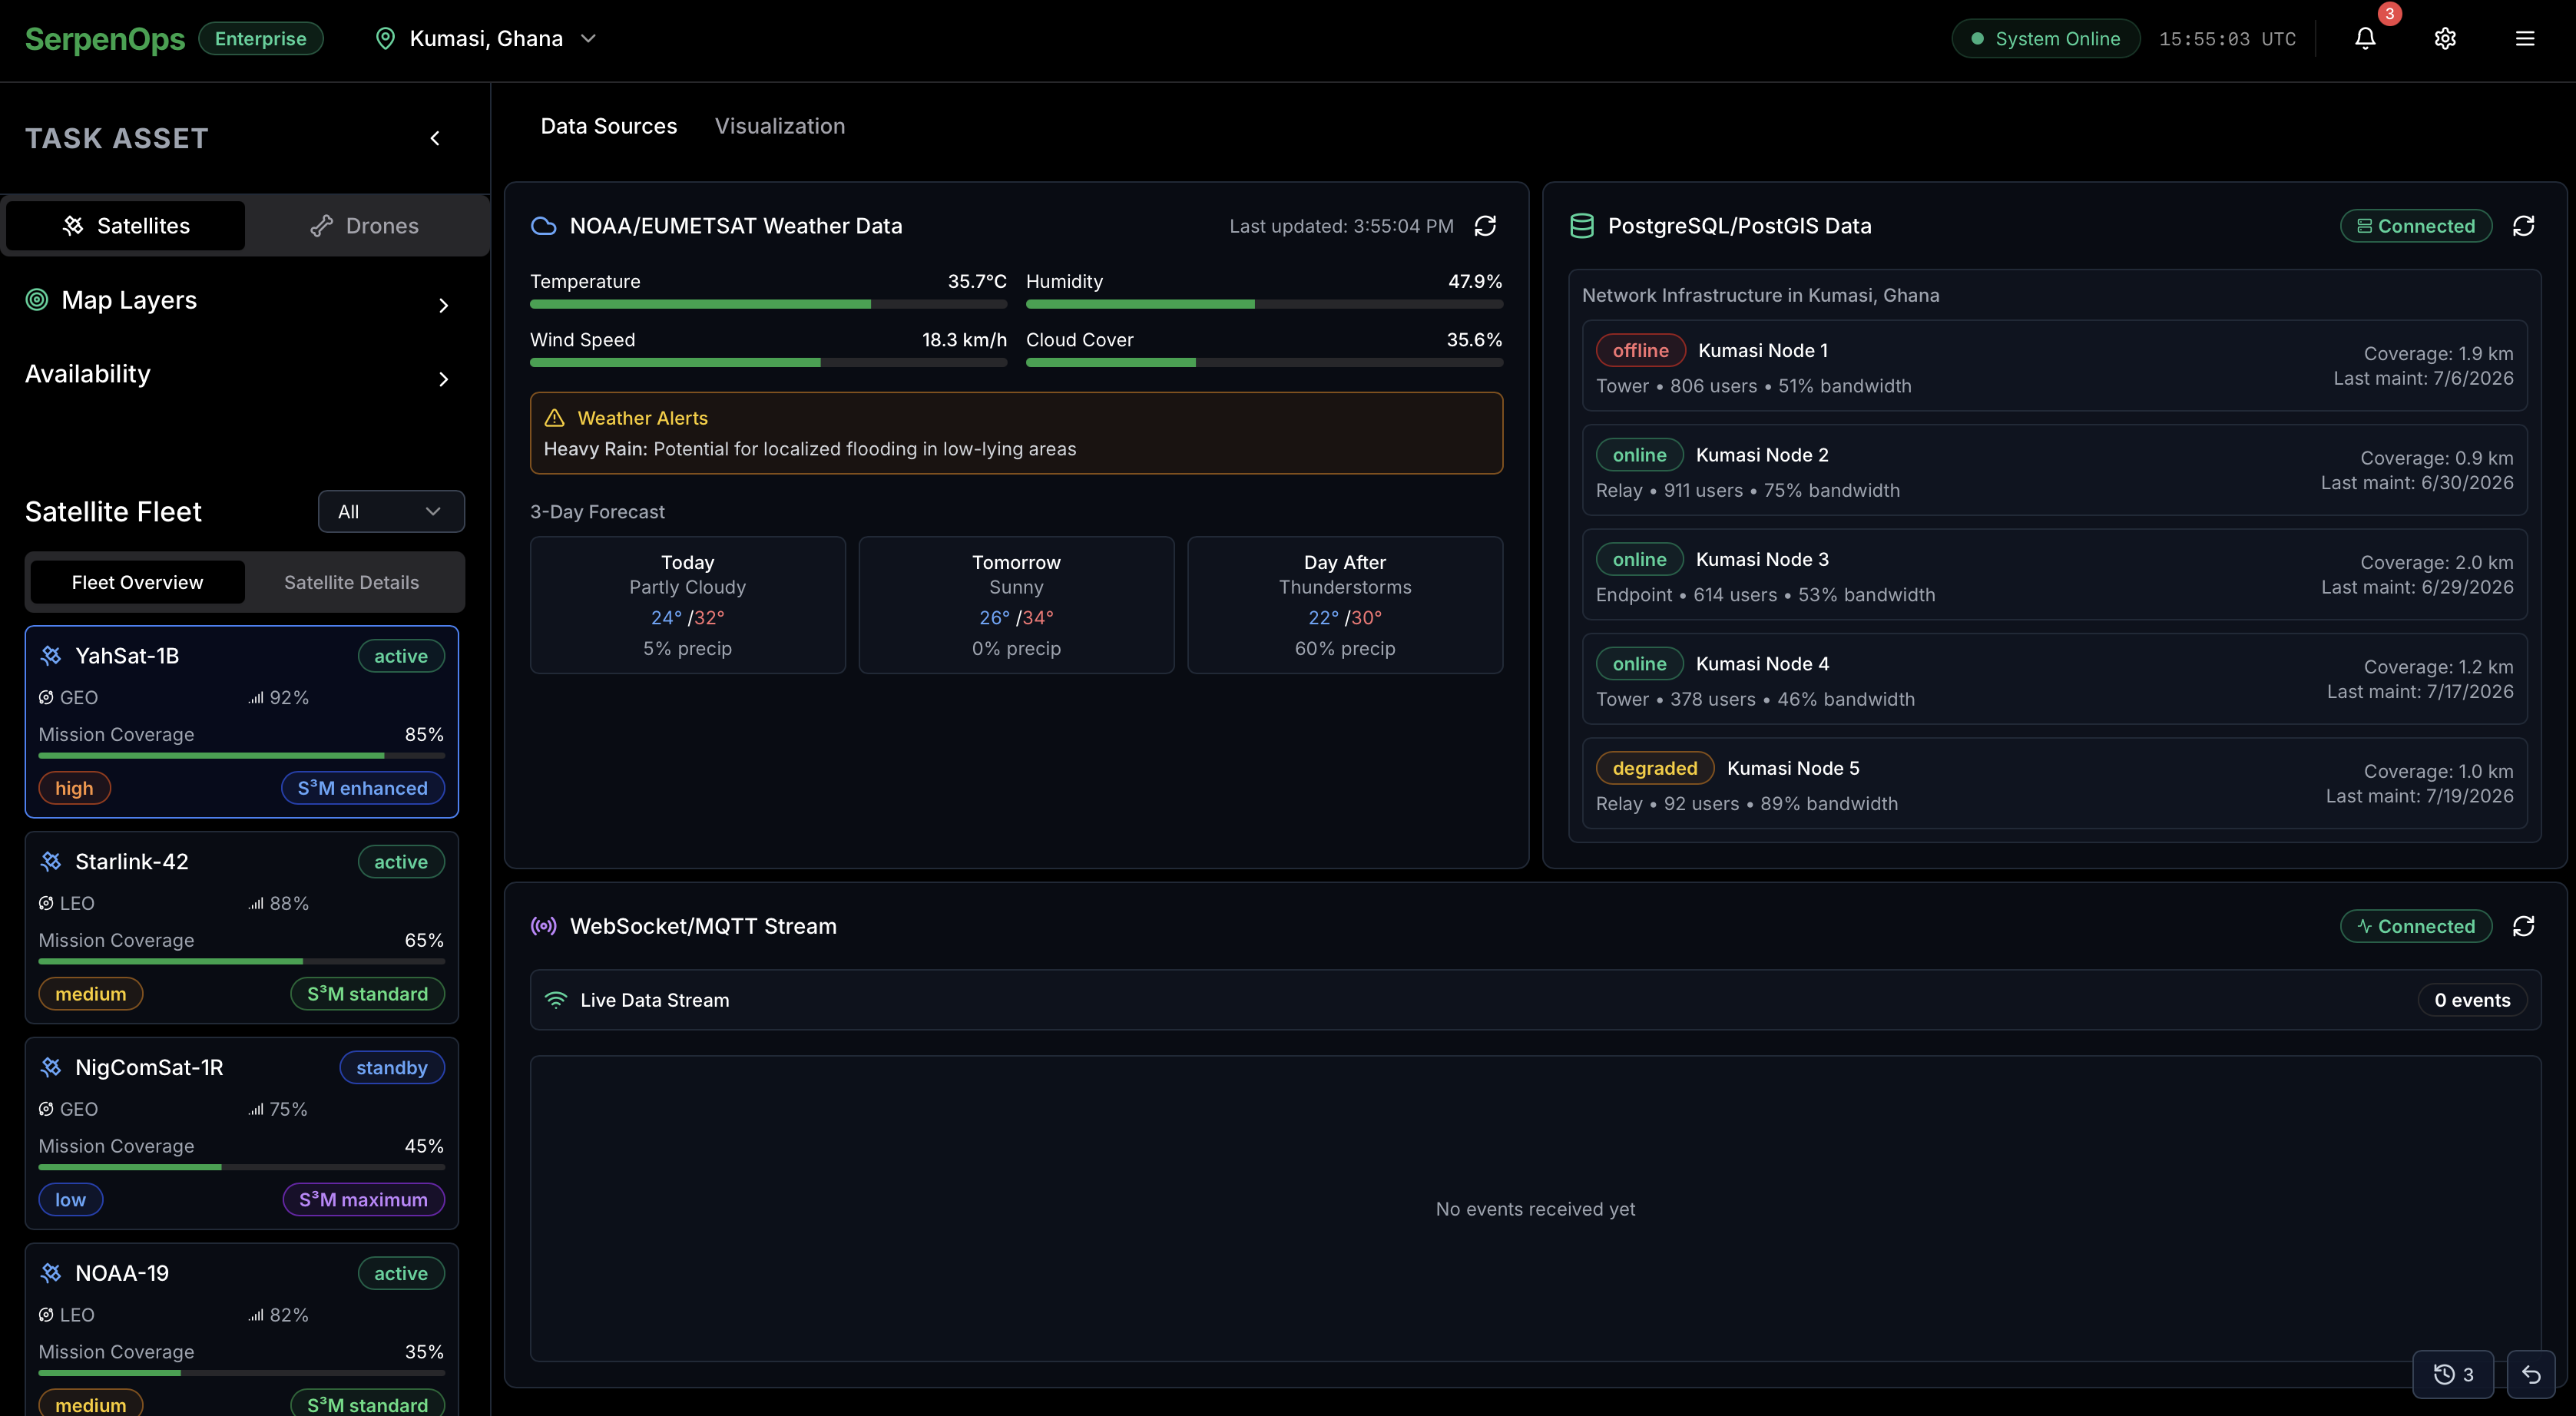
Task: Select Satellite Details view
Action: pyautogui.click(x=351, y=582)
